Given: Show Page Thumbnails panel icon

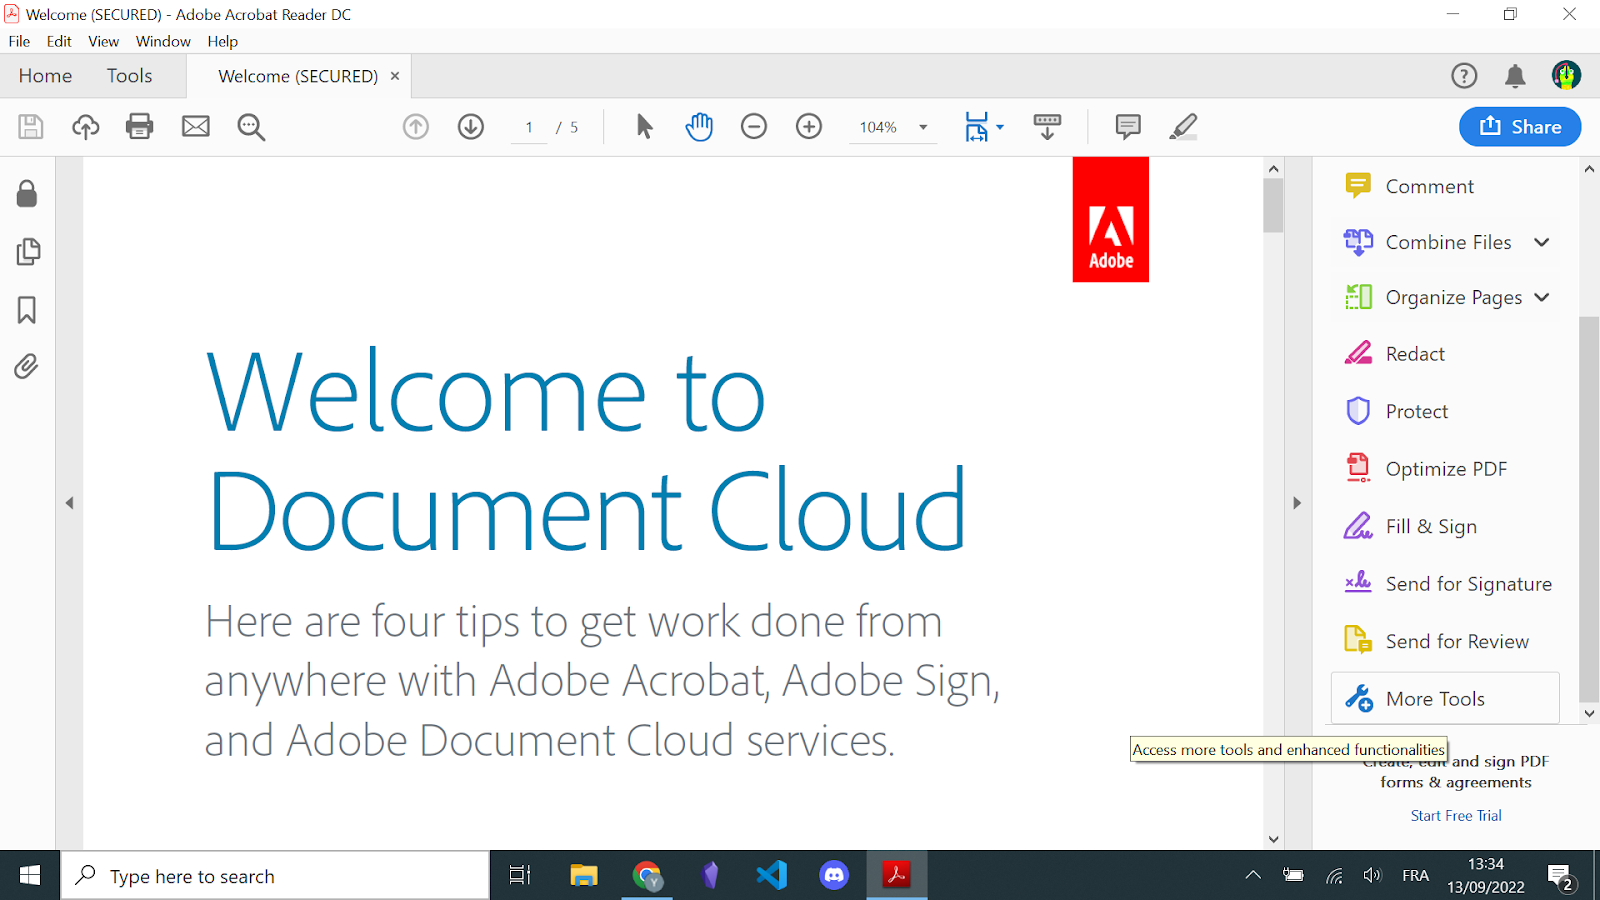Looking at the screenshot, I should [28, 252].
